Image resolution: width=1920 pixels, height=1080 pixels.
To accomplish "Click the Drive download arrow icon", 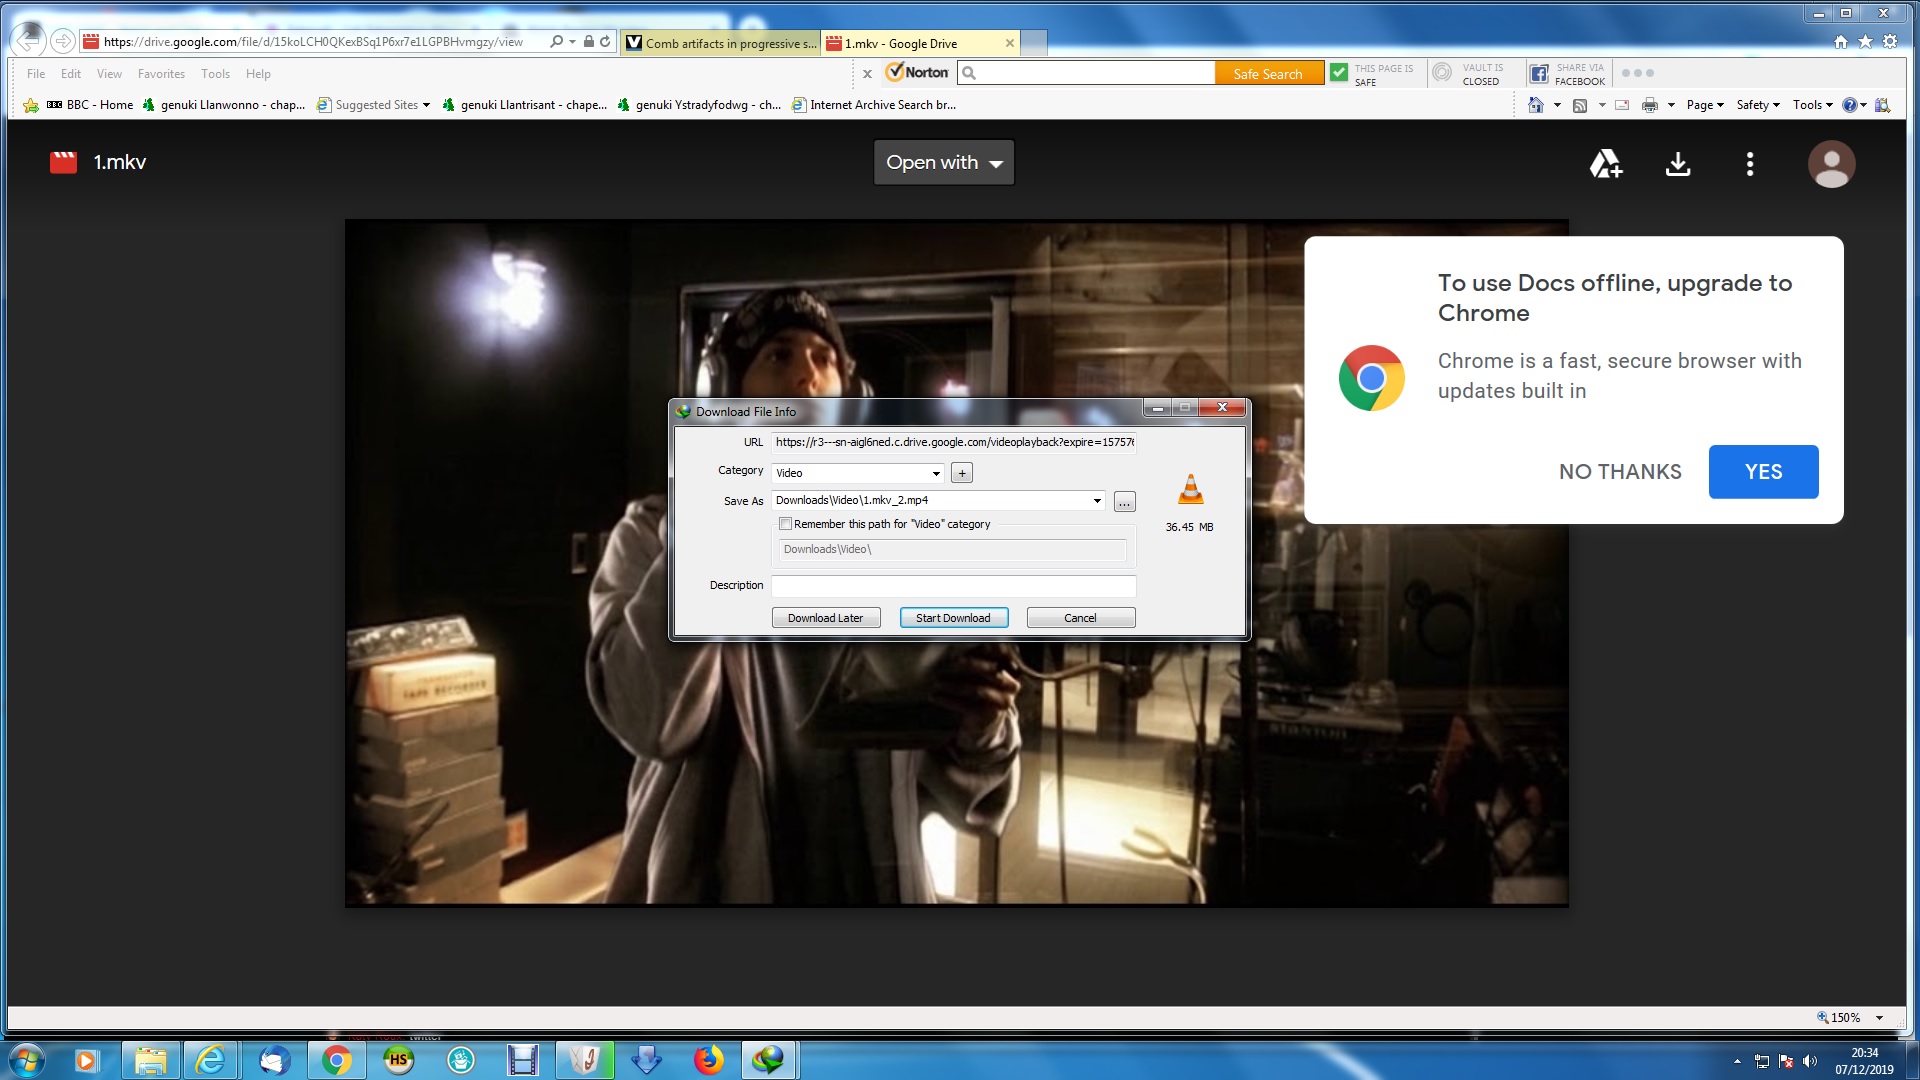I will [x=1678, y=163].
